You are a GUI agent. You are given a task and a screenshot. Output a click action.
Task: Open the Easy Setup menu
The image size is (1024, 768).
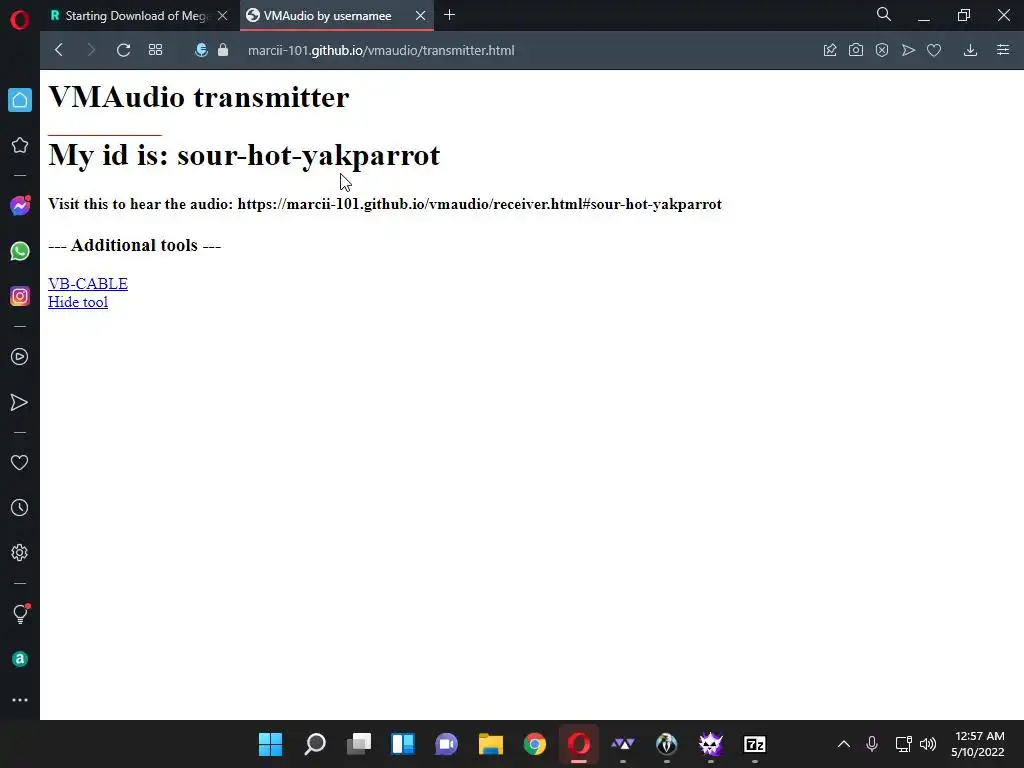pos(1003,50)
